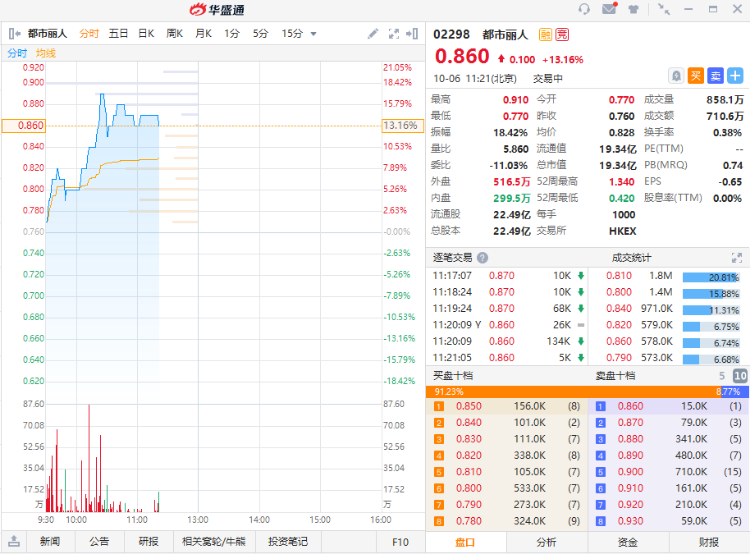The image size is (750, 554).
Task: Open the messages envelope icon
Action: coord(609,9)
